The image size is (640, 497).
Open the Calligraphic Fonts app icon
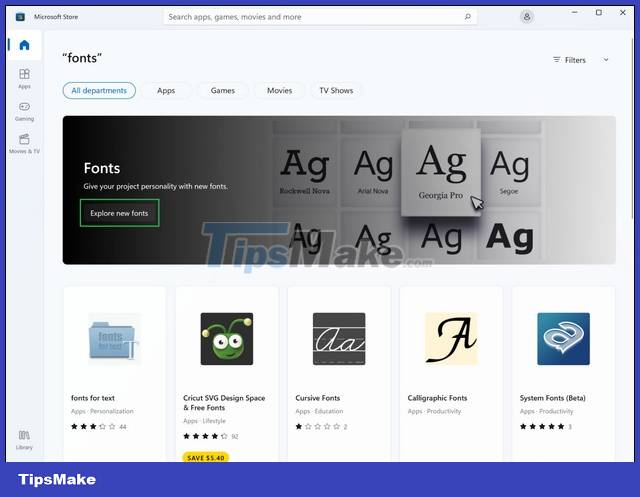point(451,339)
